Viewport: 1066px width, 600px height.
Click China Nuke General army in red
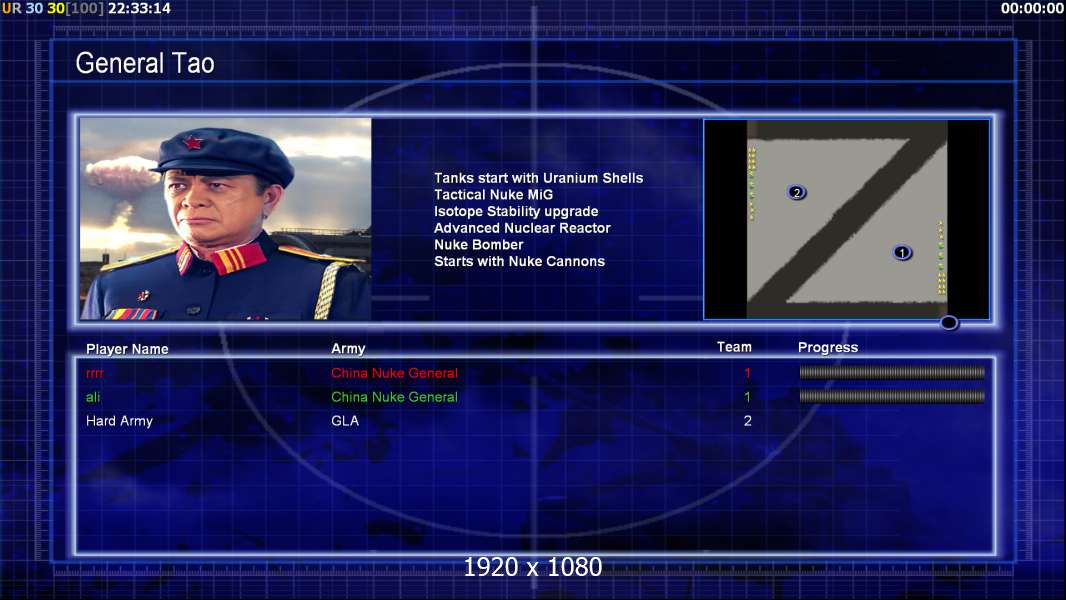point(394,373)
